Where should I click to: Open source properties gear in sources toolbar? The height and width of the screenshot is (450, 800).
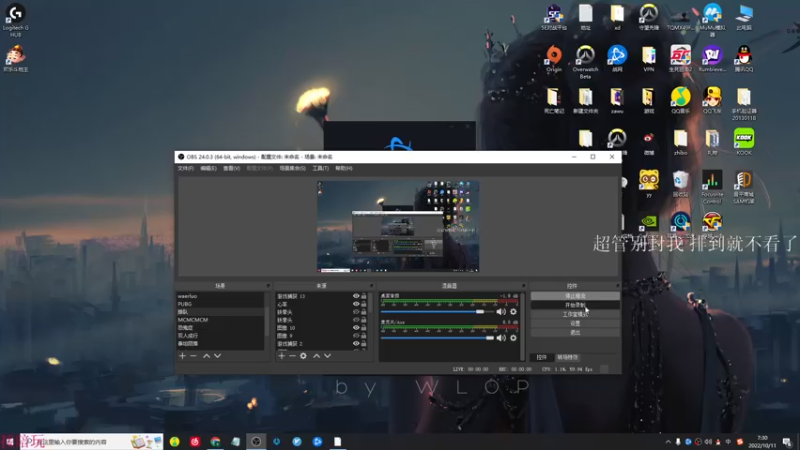303,356
